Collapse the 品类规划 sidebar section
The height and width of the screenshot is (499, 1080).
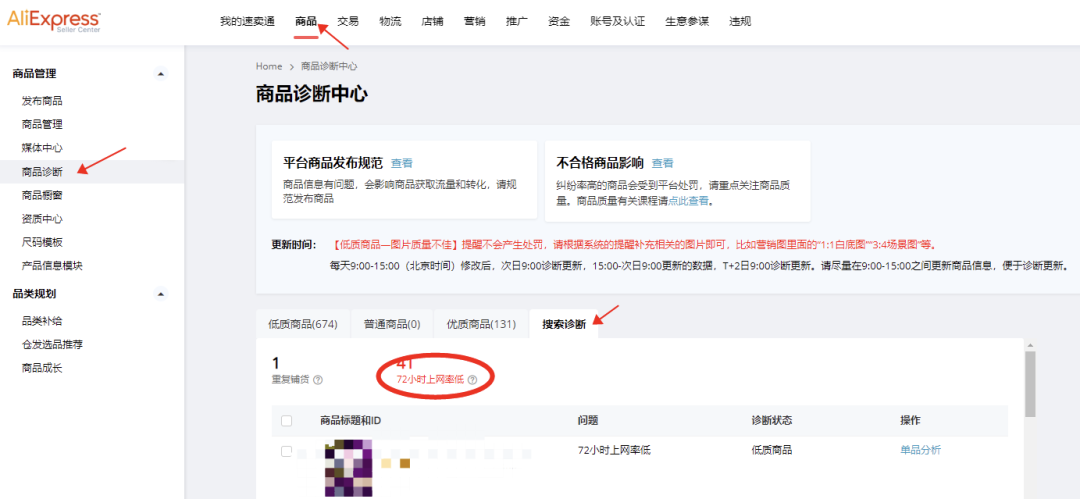[x=160, y=294]
